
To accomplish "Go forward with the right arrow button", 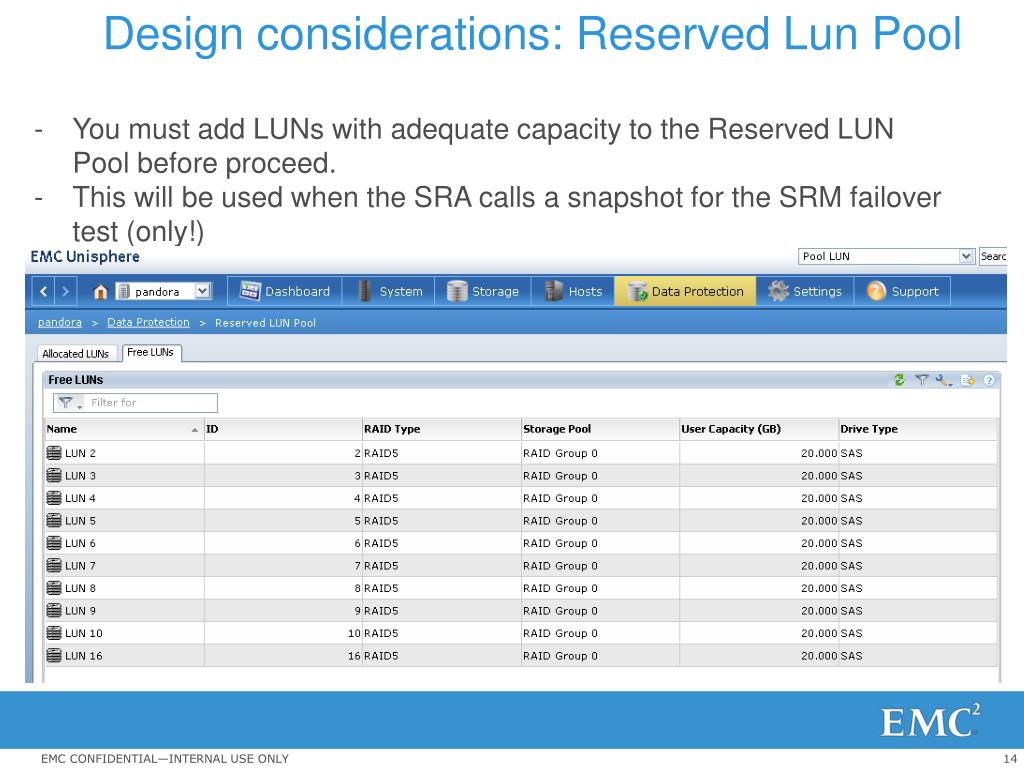I will coord(65,291).
